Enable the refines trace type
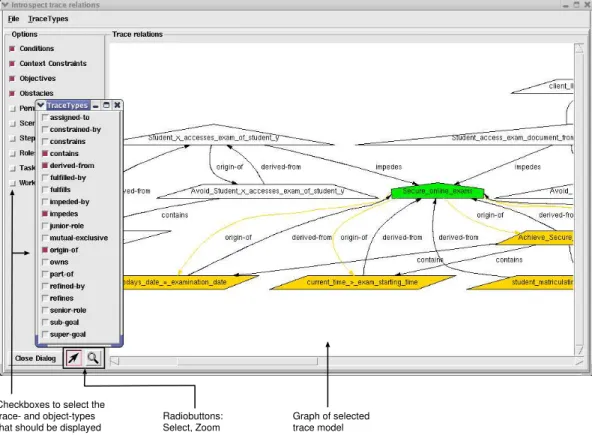592x435 pixels. (45, 298)
